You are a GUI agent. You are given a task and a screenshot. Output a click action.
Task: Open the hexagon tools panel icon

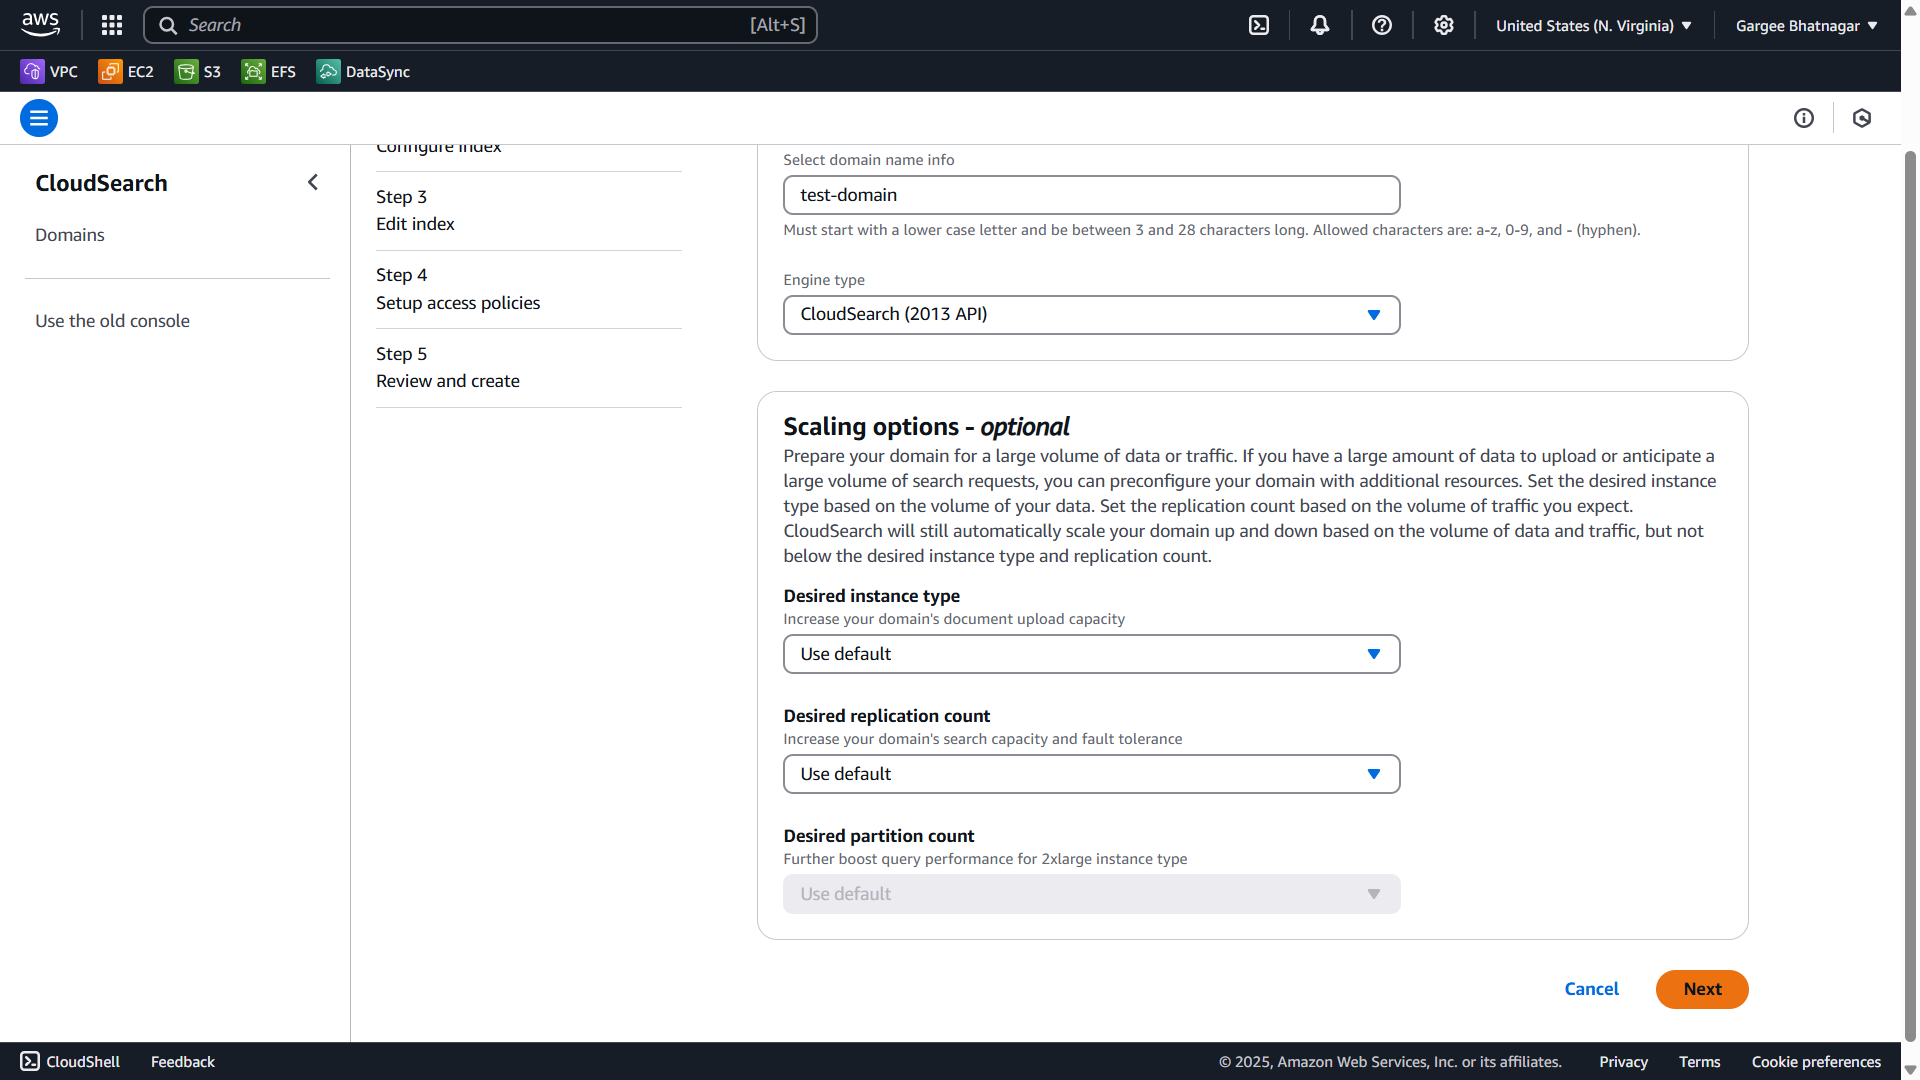(1861, 118)
